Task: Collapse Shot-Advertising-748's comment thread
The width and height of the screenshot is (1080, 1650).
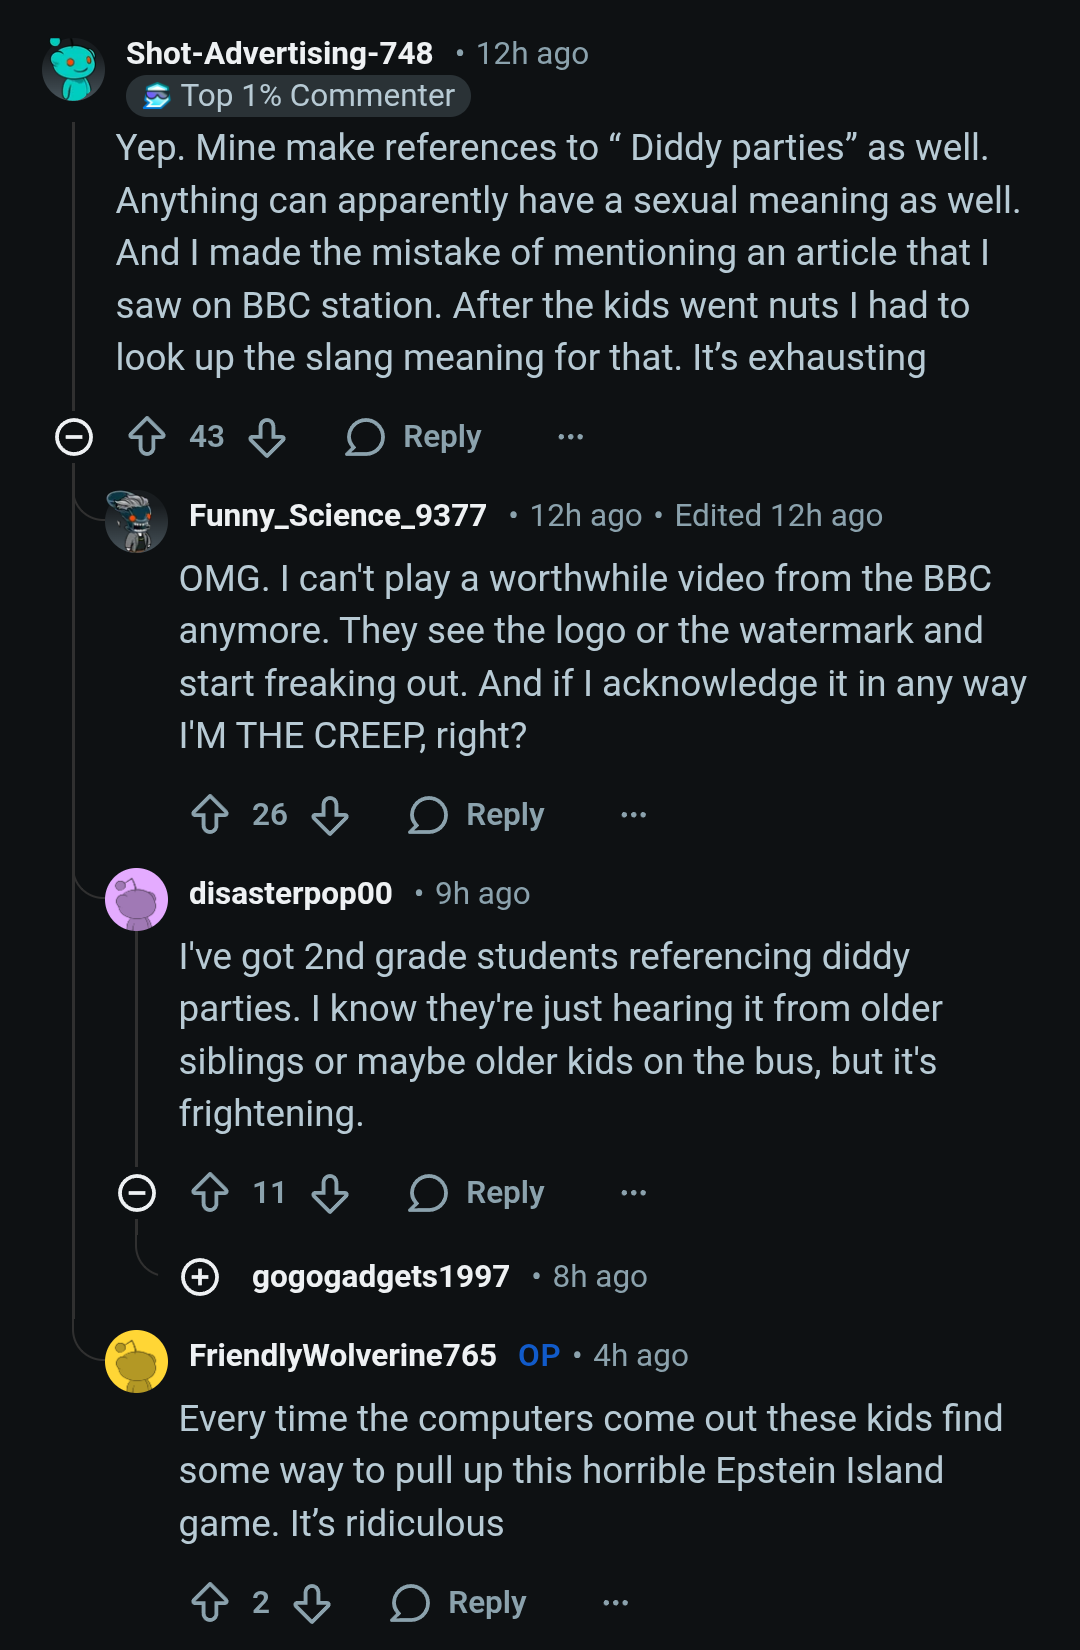Action: 74,437
